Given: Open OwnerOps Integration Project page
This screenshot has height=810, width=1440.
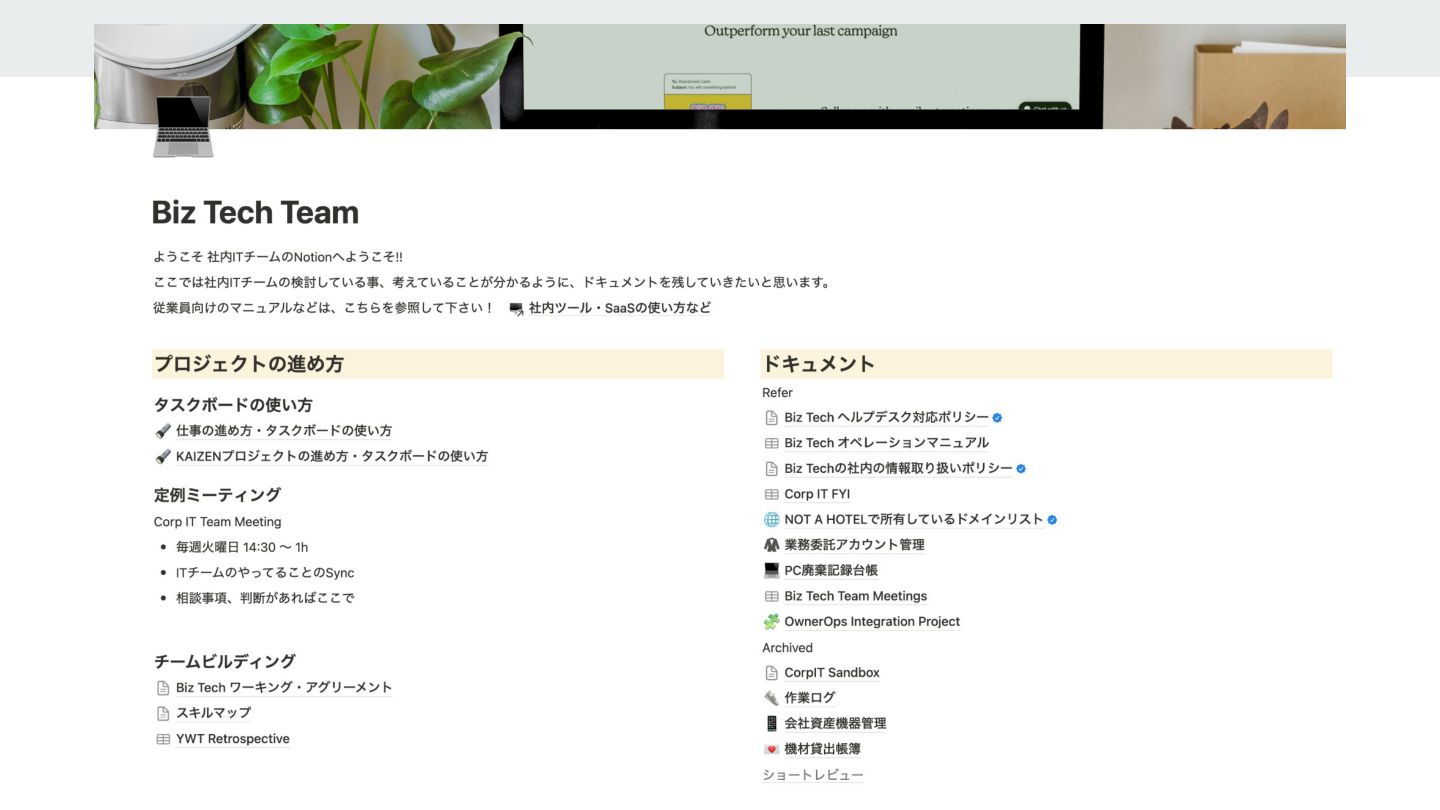Looking at the screenshot, I should [x=872, y=622].
